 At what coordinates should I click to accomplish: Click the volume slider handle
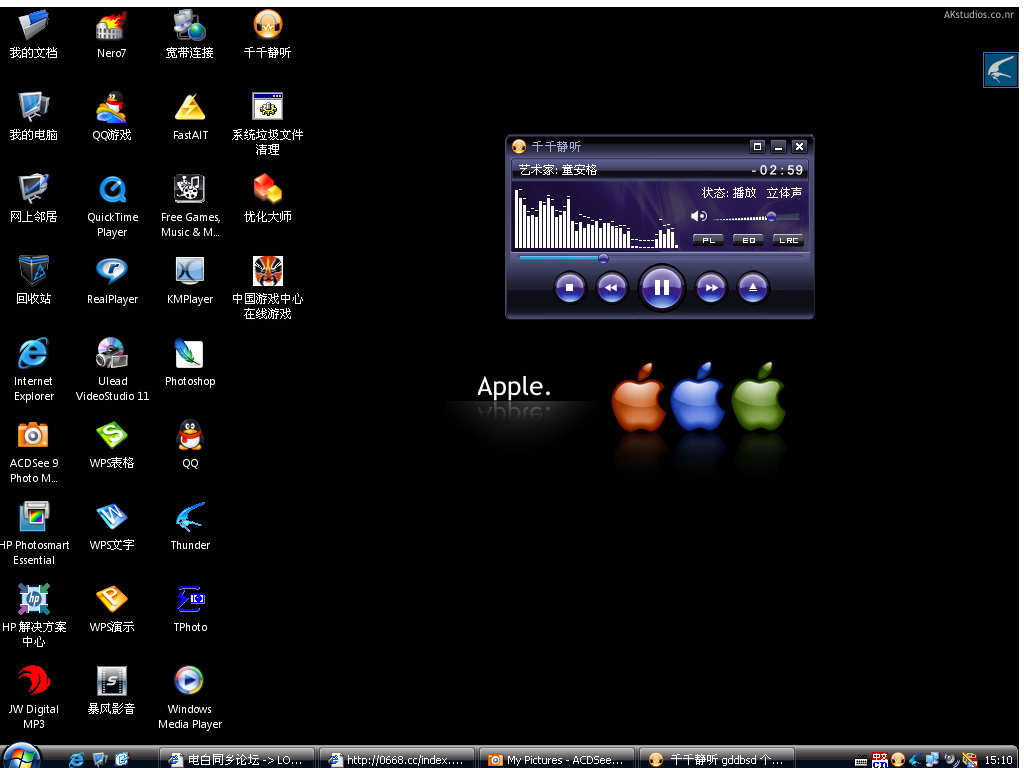(771, 216)
